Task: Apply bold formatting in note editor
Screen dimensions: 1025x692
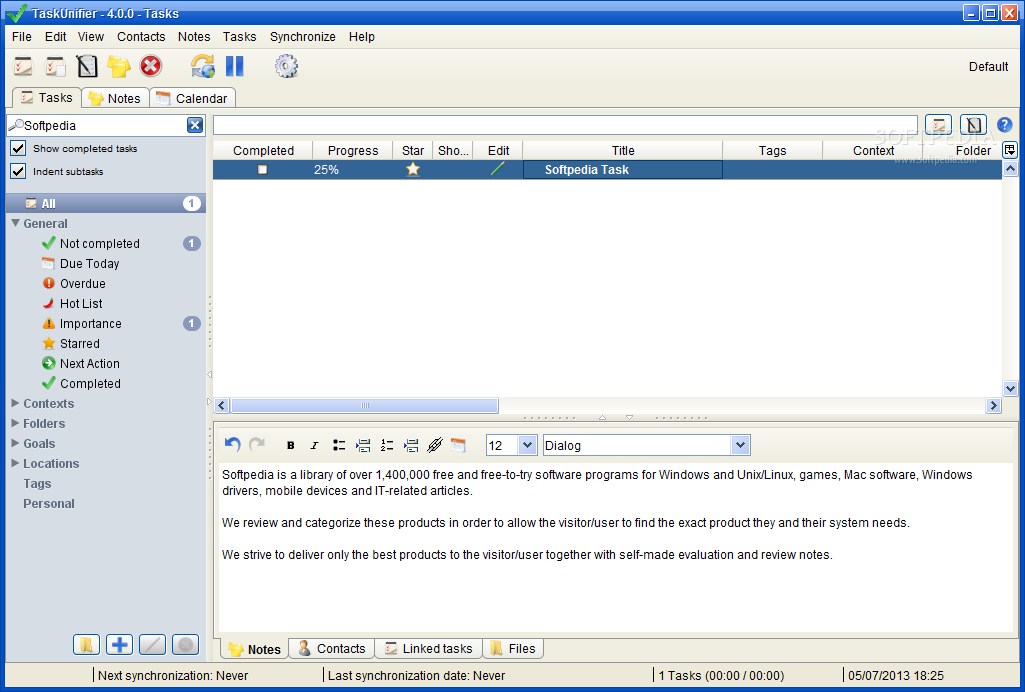Action: tap(291, 446)
